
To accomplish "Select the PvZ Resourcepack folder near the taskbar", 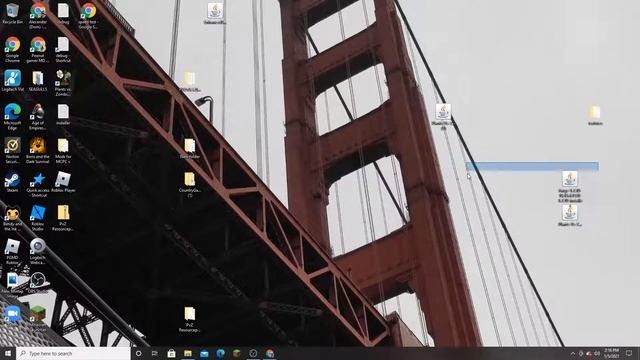I will pos(189,319).
